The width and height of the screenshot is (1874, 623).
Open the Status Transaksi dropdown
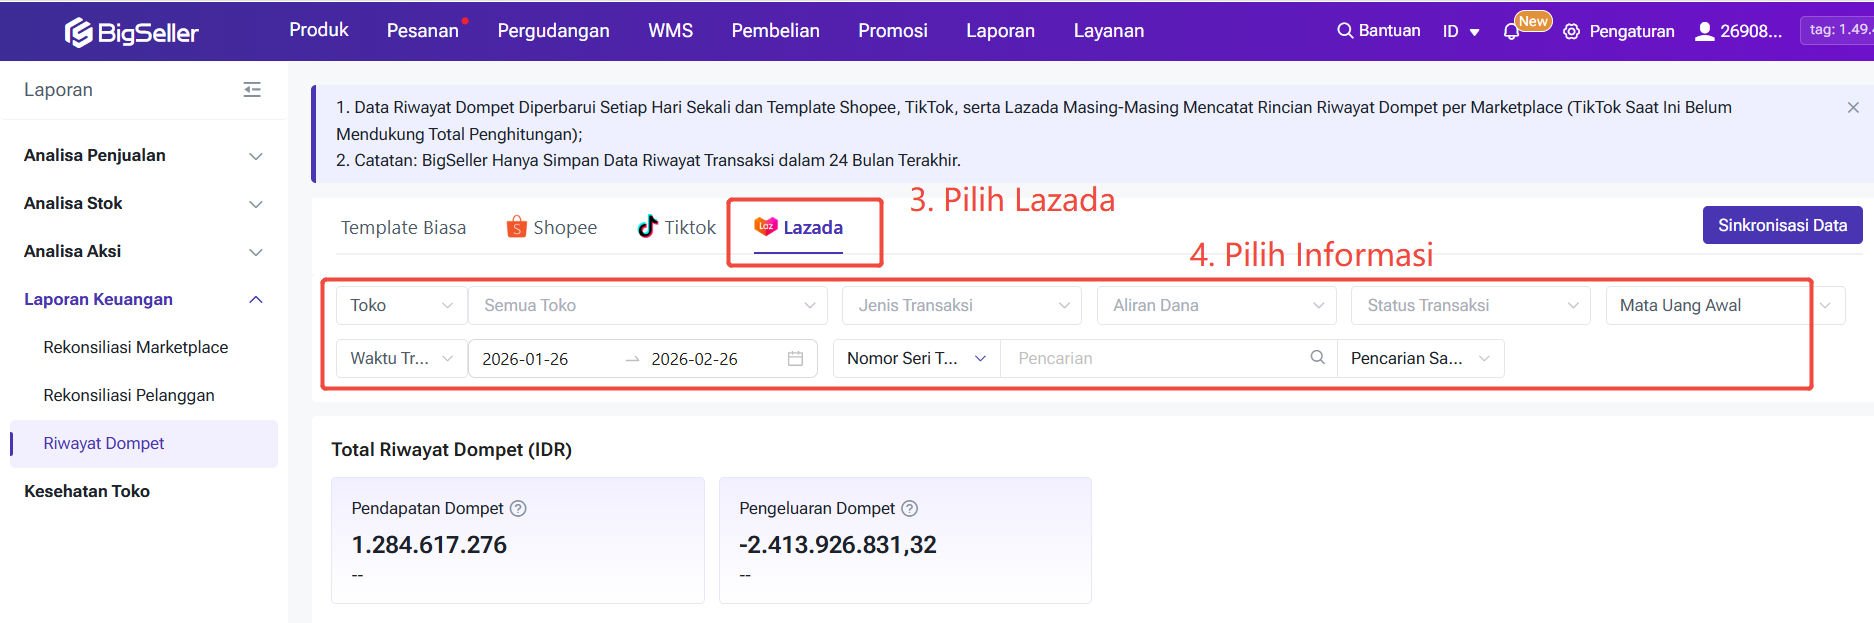[1470, 305]
